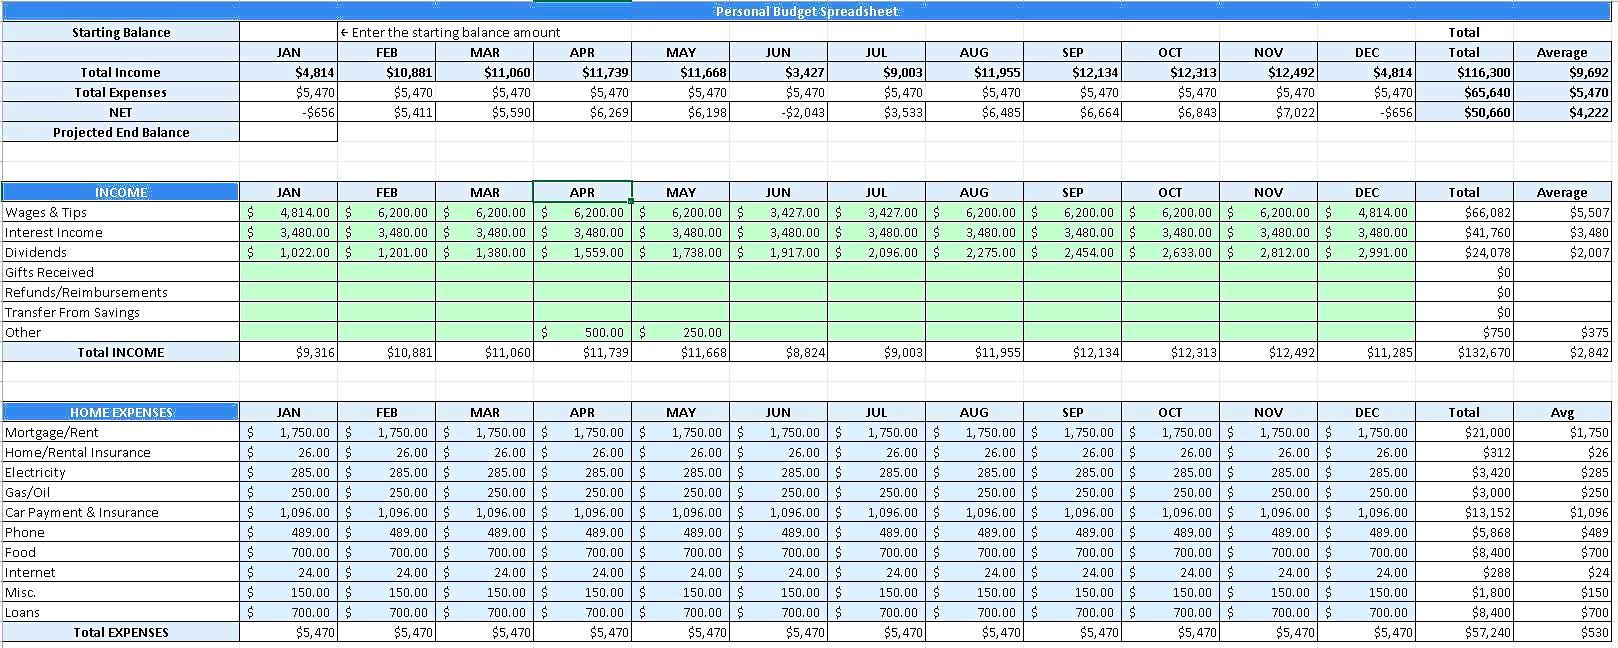
Task: Click Wages & Tips total $66,082
Action: point(1464,212)
